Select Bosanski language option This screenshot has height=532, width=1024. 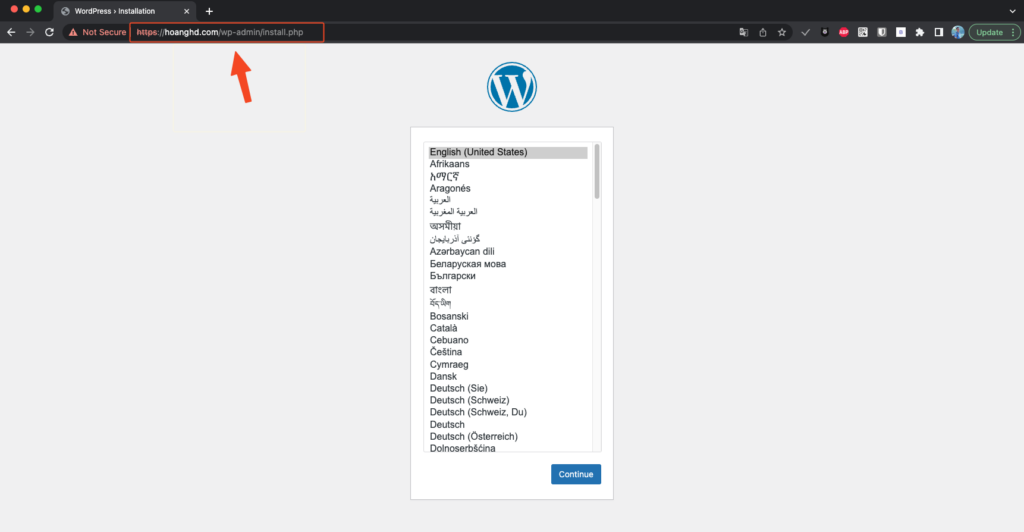(449, 316)
